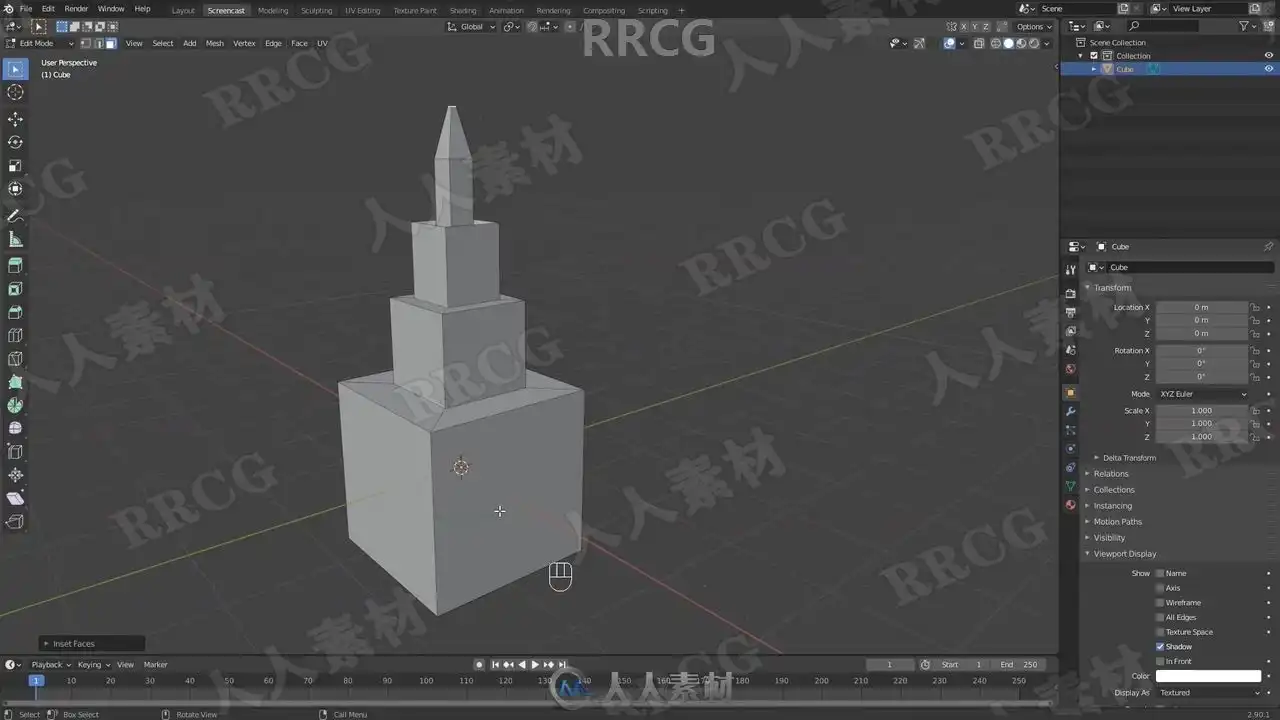Viewport: 1280px width, 720px height.
Task: Toggle X-ray view in the header
Action: pos(979,43)
